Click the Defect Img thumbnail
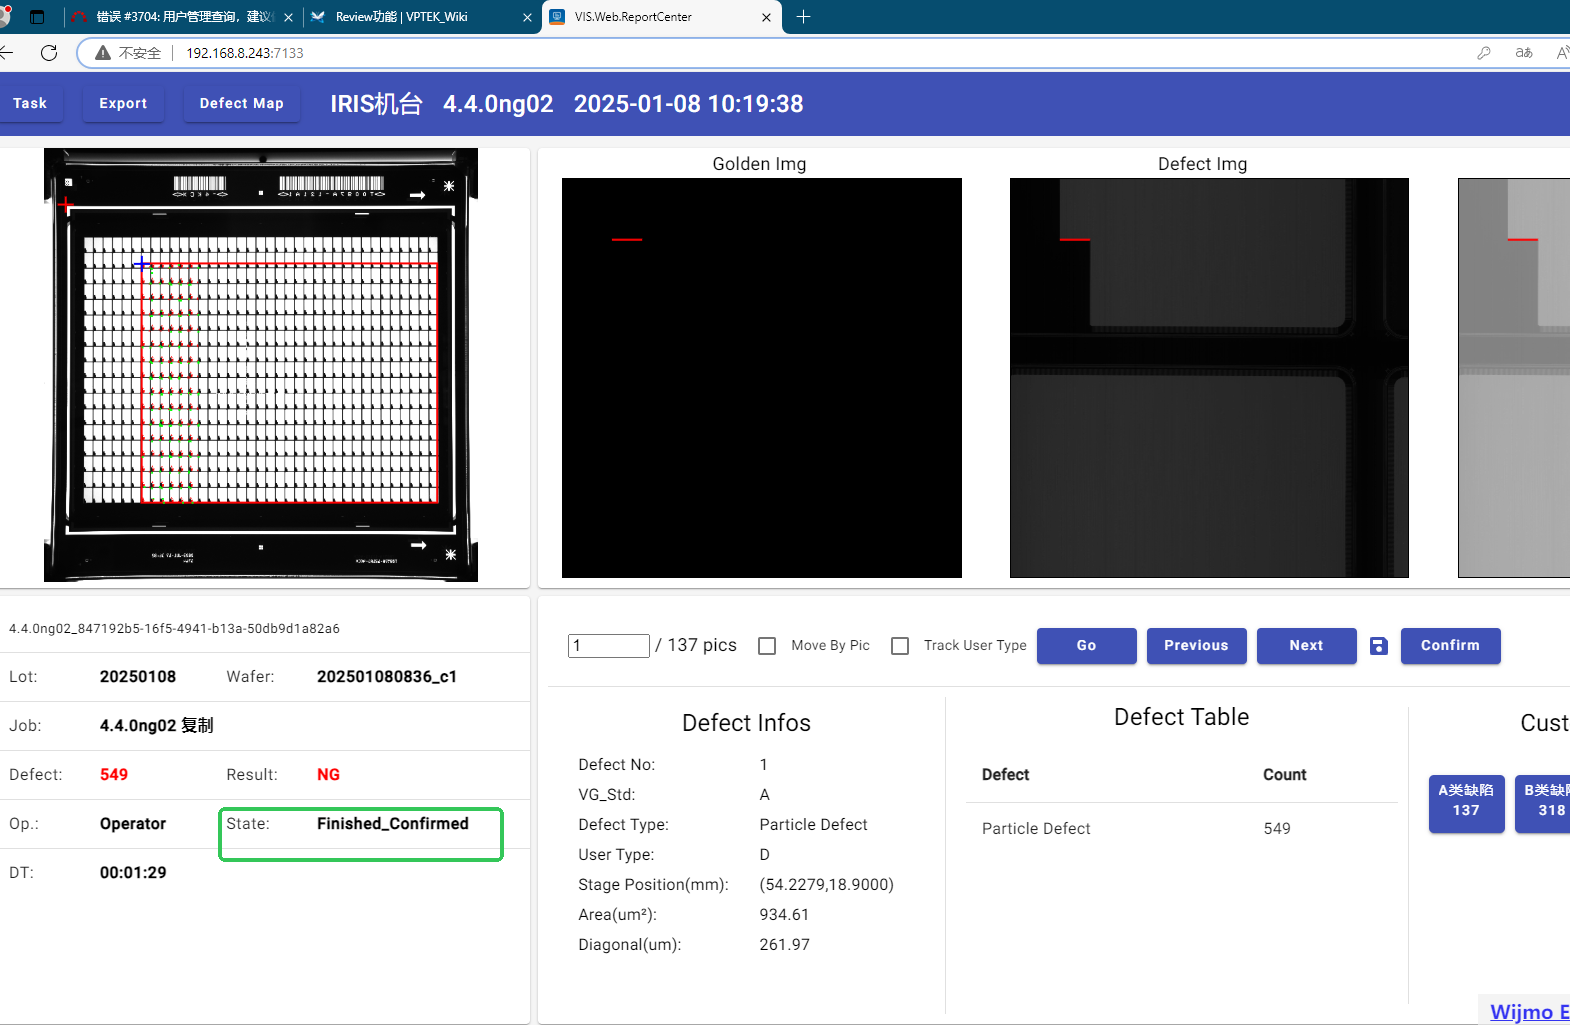 (x=1208, y=378)
